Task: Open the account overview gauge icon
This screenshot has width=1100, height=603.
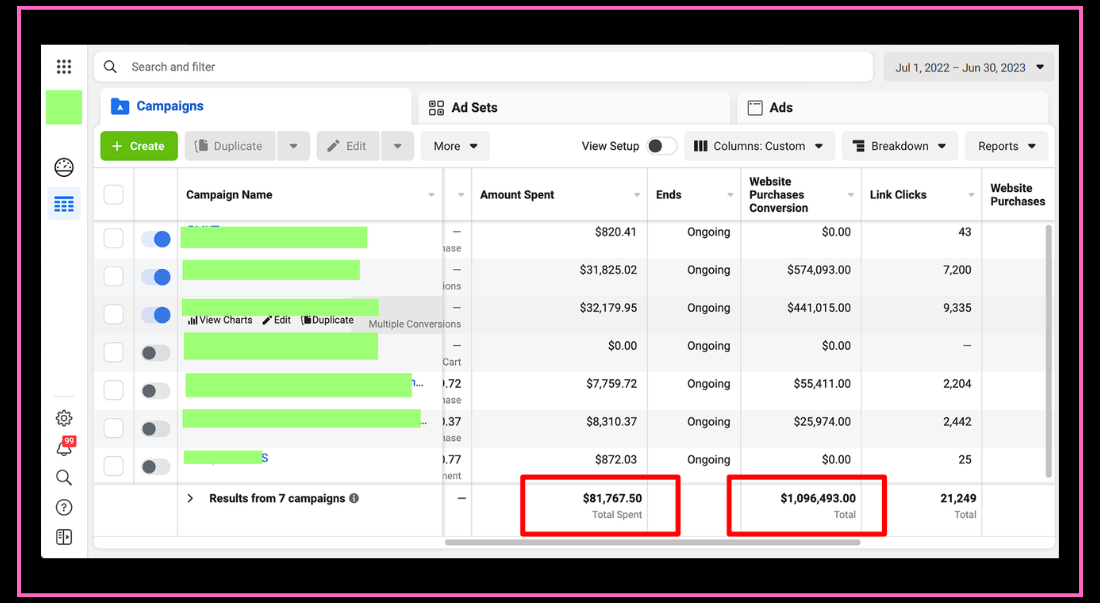Action: [x=64, y=167]
